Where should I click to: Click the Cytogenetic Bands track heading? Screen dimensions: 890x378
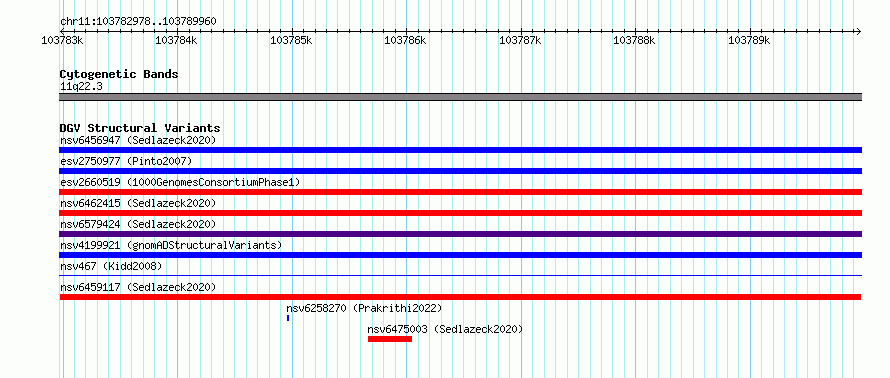[119, 74]
